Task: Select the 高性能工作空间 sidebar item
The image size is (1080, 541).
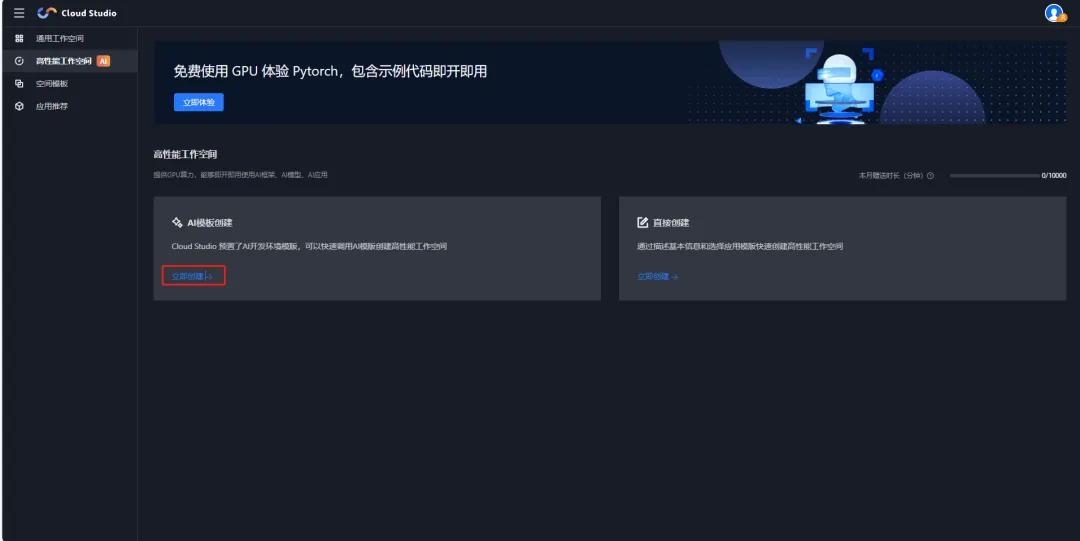Action: tap(70, 61)
